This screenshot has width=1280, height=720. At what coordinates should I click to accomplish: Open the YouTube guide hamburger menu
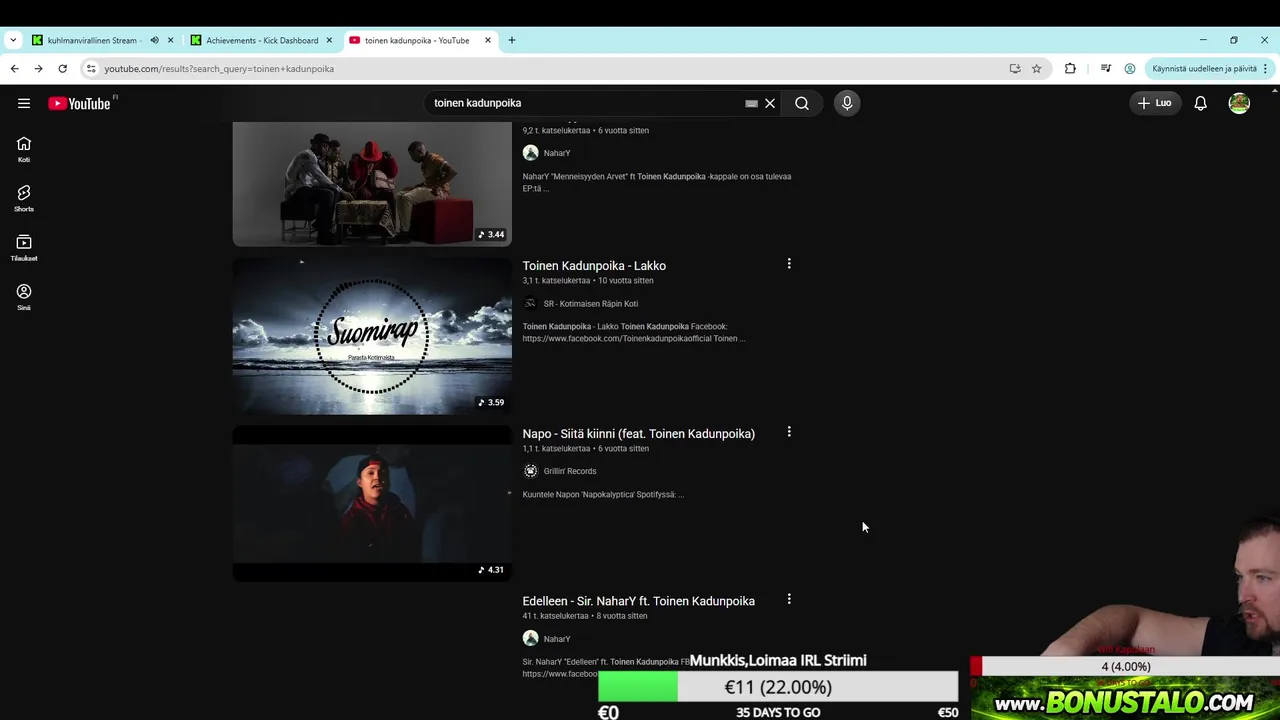pyautogui.click(x=24, y=103)
